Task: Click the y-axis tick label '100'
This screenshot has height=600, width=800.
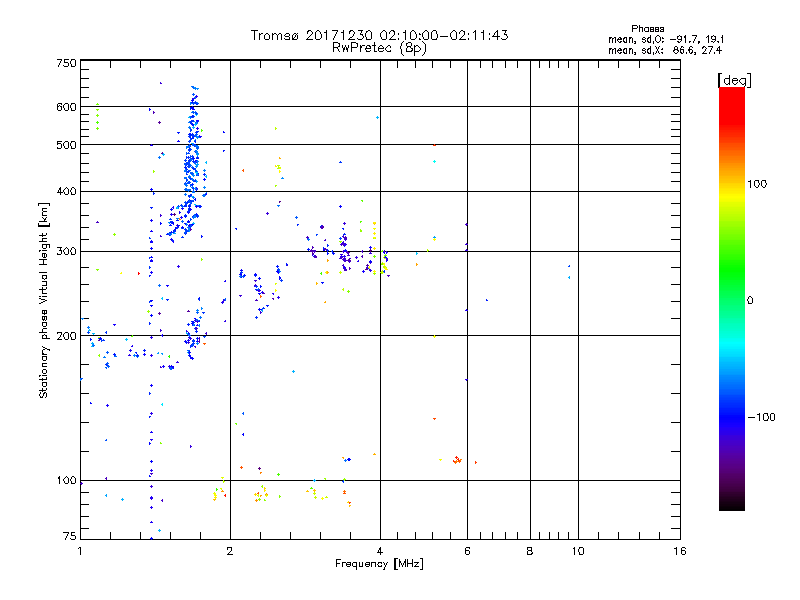Action: (66, 481)
